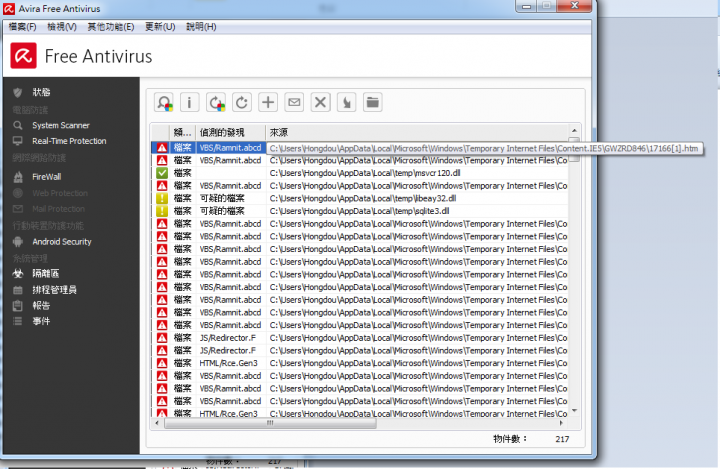Click the 檔案 type cell on the msvcr120.dll row

click(x=182, y=173)
